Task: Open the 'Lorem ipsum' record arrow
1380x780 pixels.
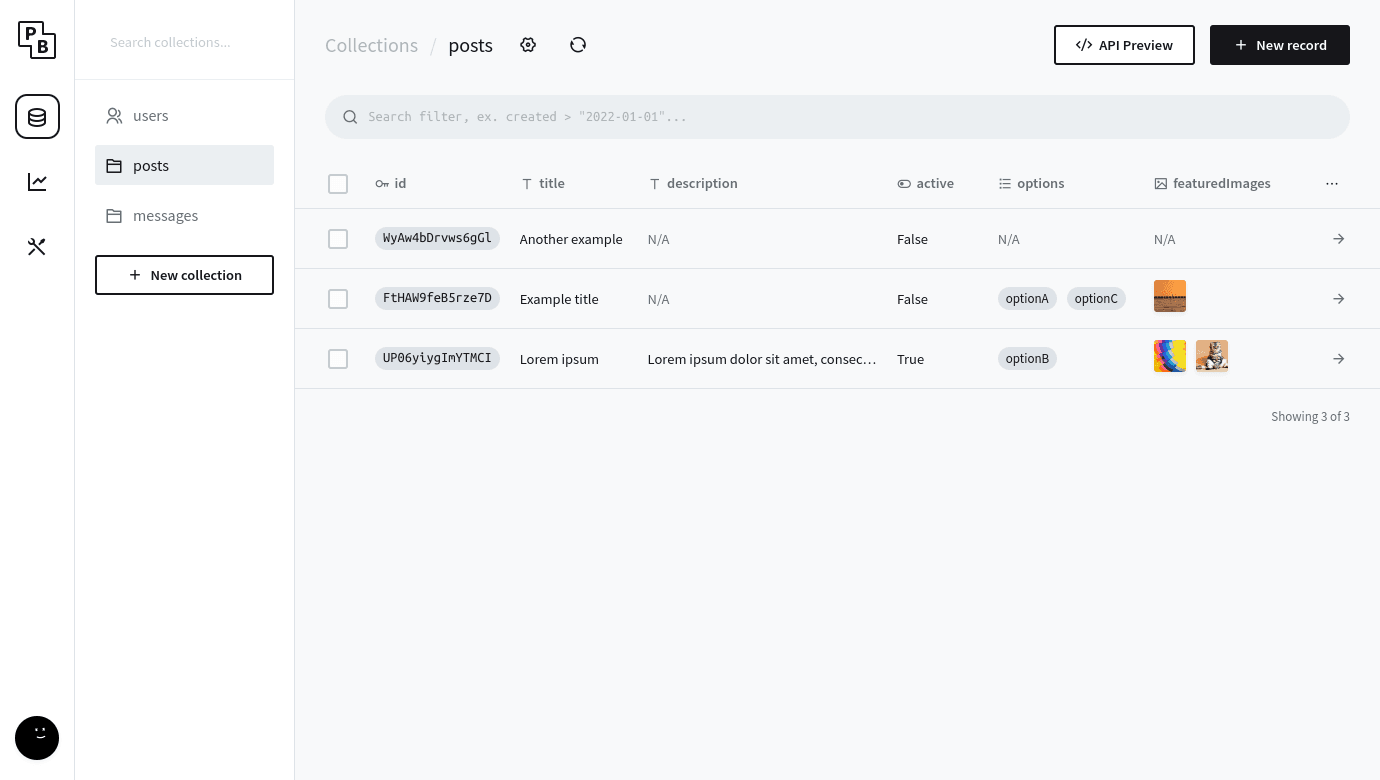Action: (x=1338, y=359)
